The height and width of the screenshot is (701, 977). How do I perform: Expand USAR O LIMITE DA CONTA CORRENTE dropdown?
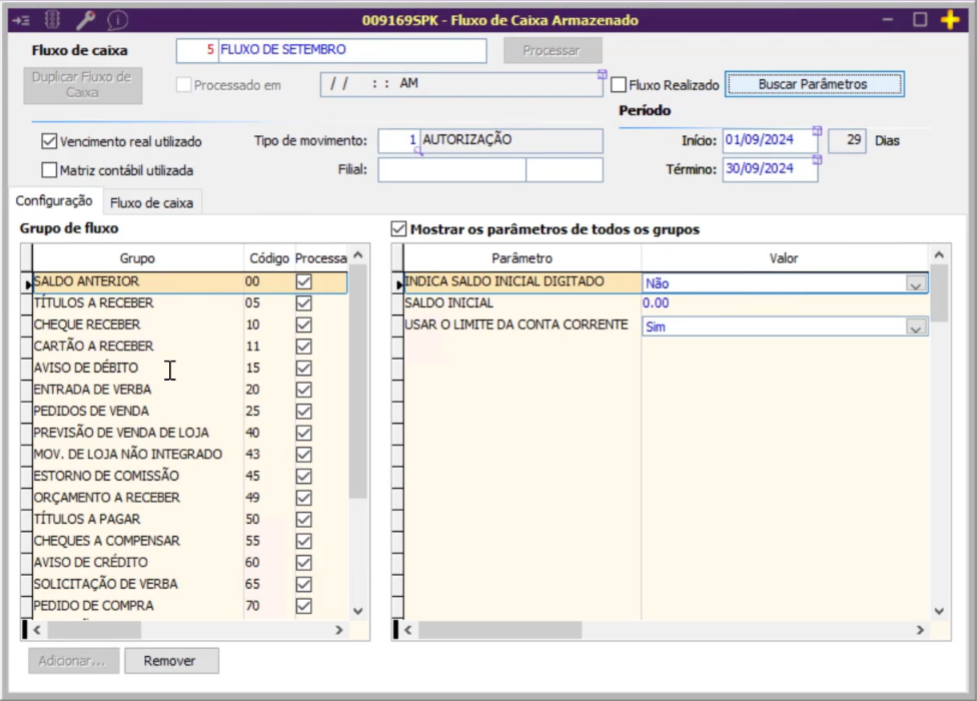tap(915, 326)
